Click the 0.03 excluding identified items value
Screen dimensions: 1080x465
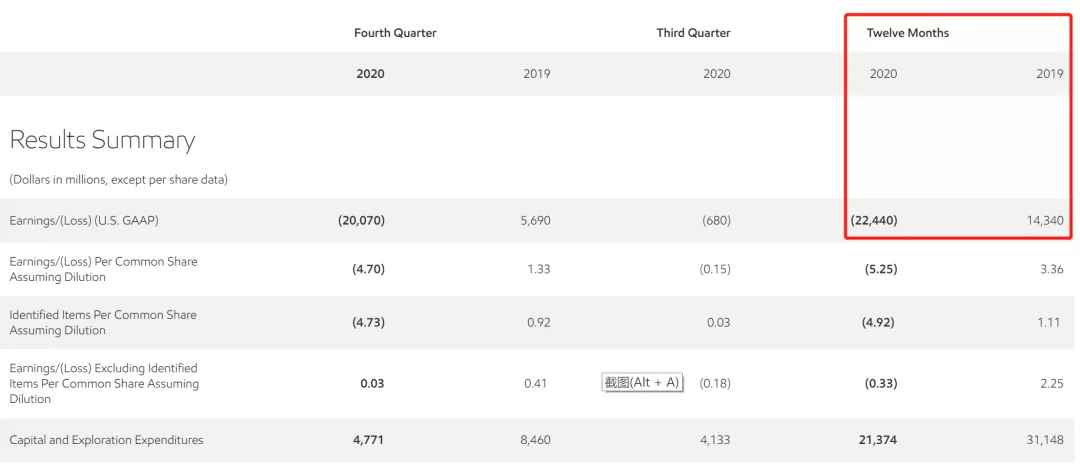[372, 383]
